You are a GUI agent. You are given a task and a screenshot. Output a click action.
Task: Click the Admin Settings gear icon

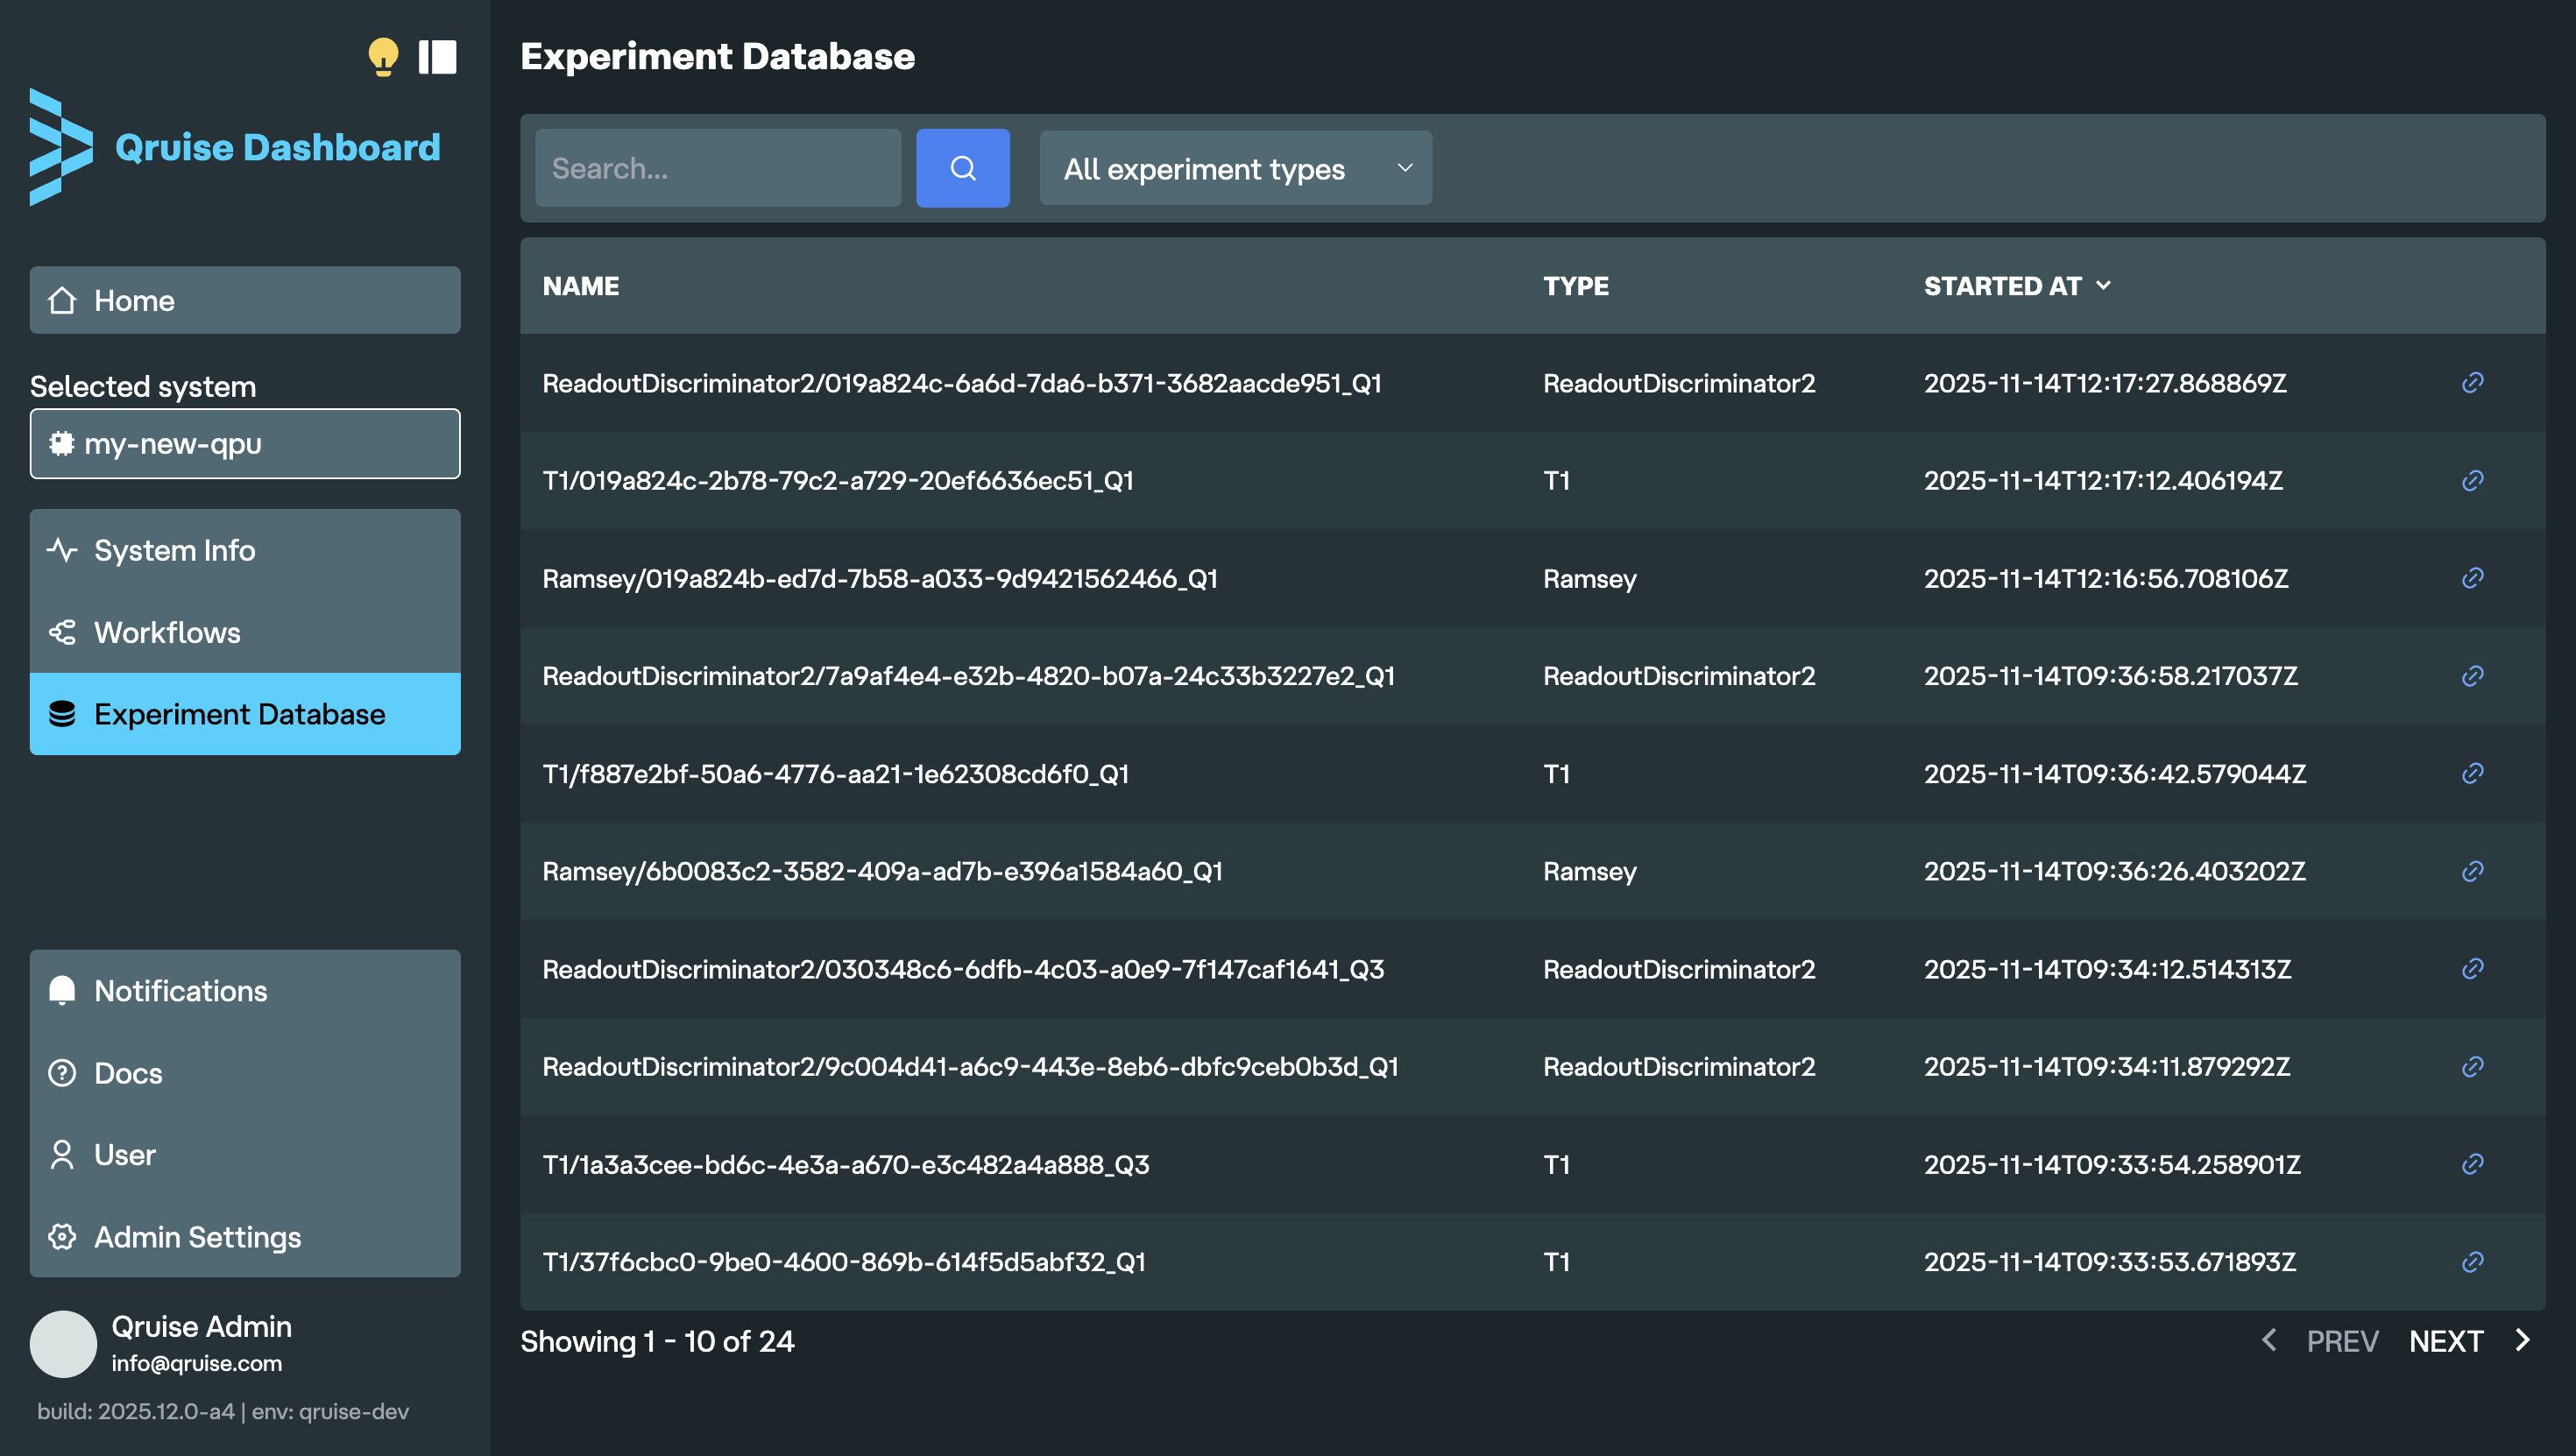click(x=61, y=1237)
